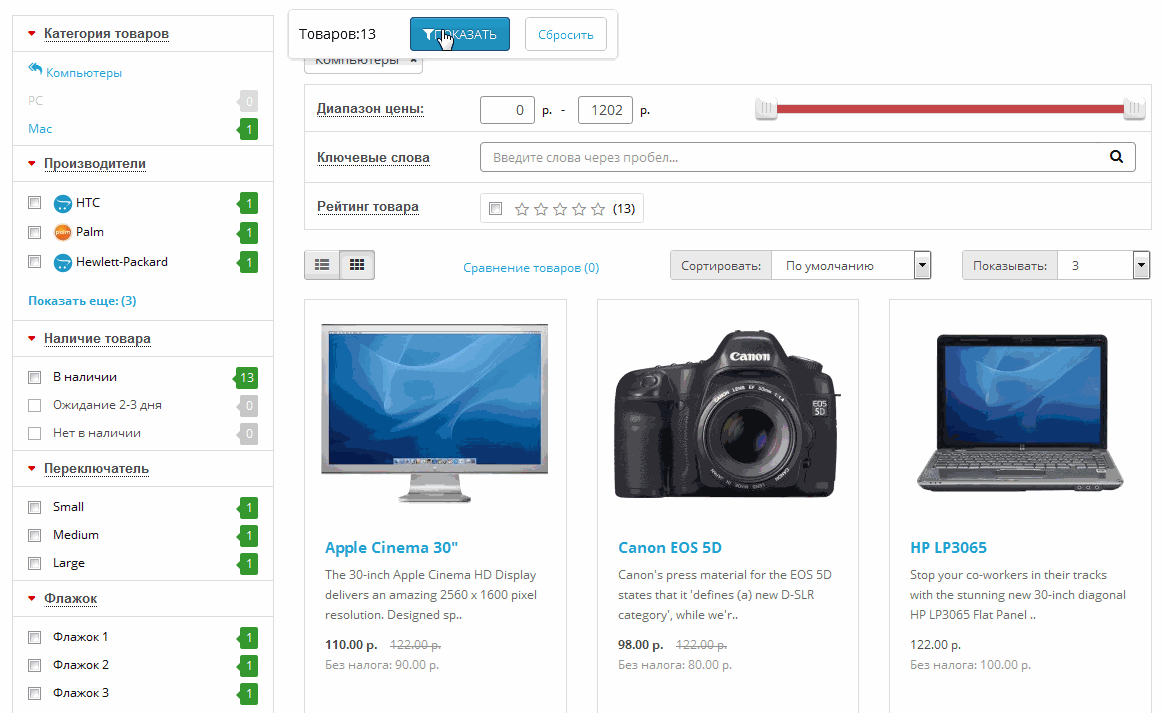The height and width of the screenshot is (713, 1162).
Task: Open the Сортировать dropdown
Action: 851,265
